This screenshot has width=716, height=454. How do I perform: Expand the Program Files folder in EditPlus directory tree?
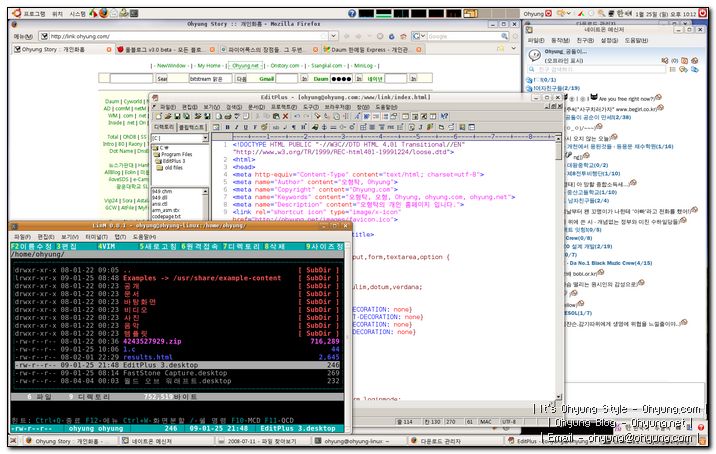click(x=173, y=154)
